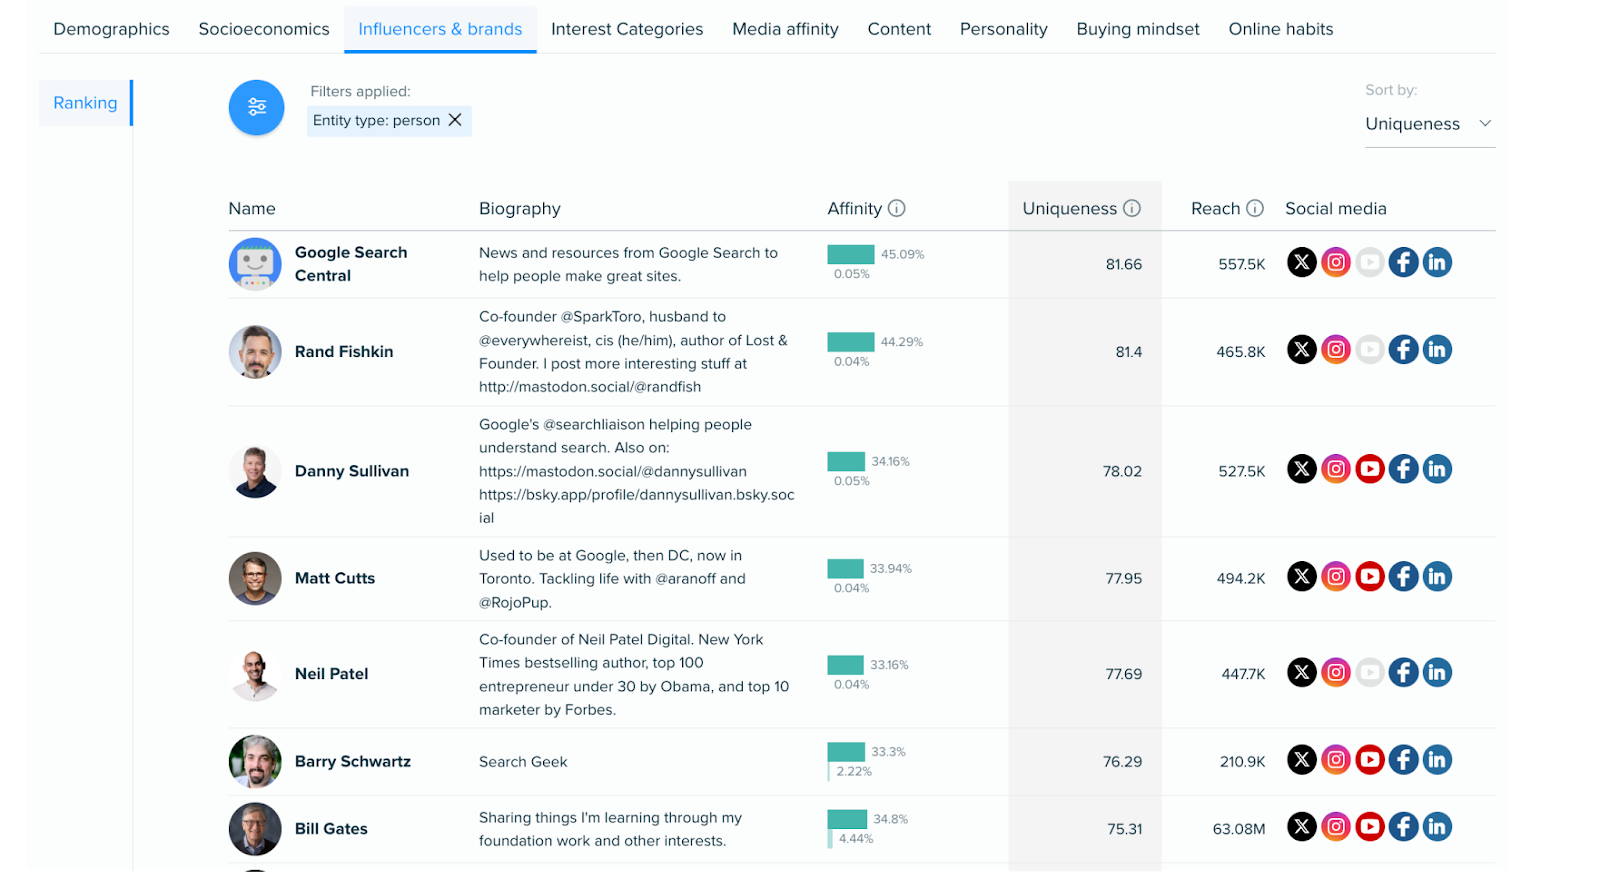
Task: Click Rand Fishkin's profile photo
Action: click(x=255, y=352)
